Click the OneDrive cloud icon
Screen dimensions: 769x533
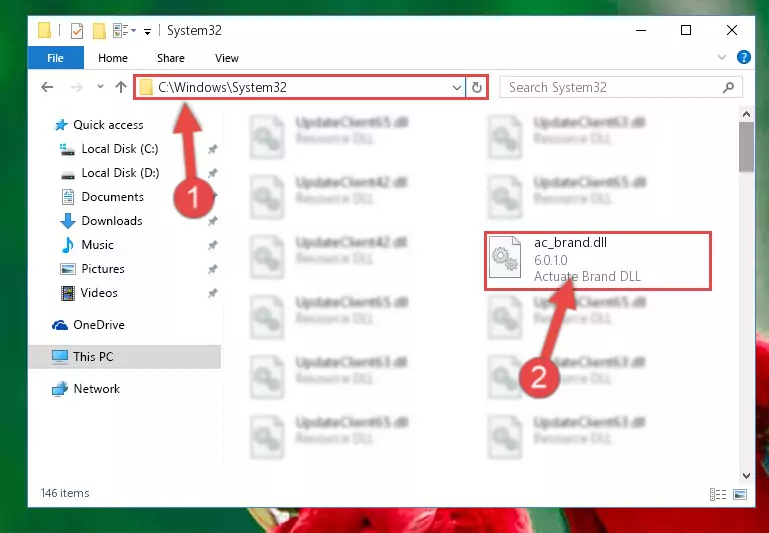[60, 325]
